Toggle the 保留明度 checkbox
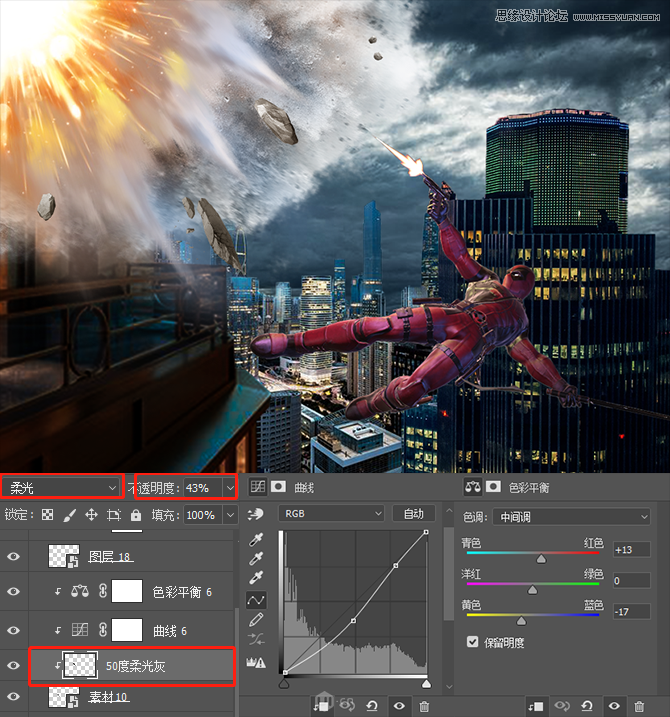 [x=472, y=642]
